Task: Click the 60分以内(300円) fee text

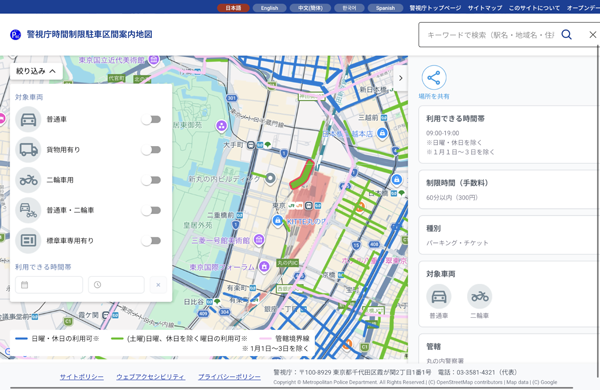Action: 452,197
